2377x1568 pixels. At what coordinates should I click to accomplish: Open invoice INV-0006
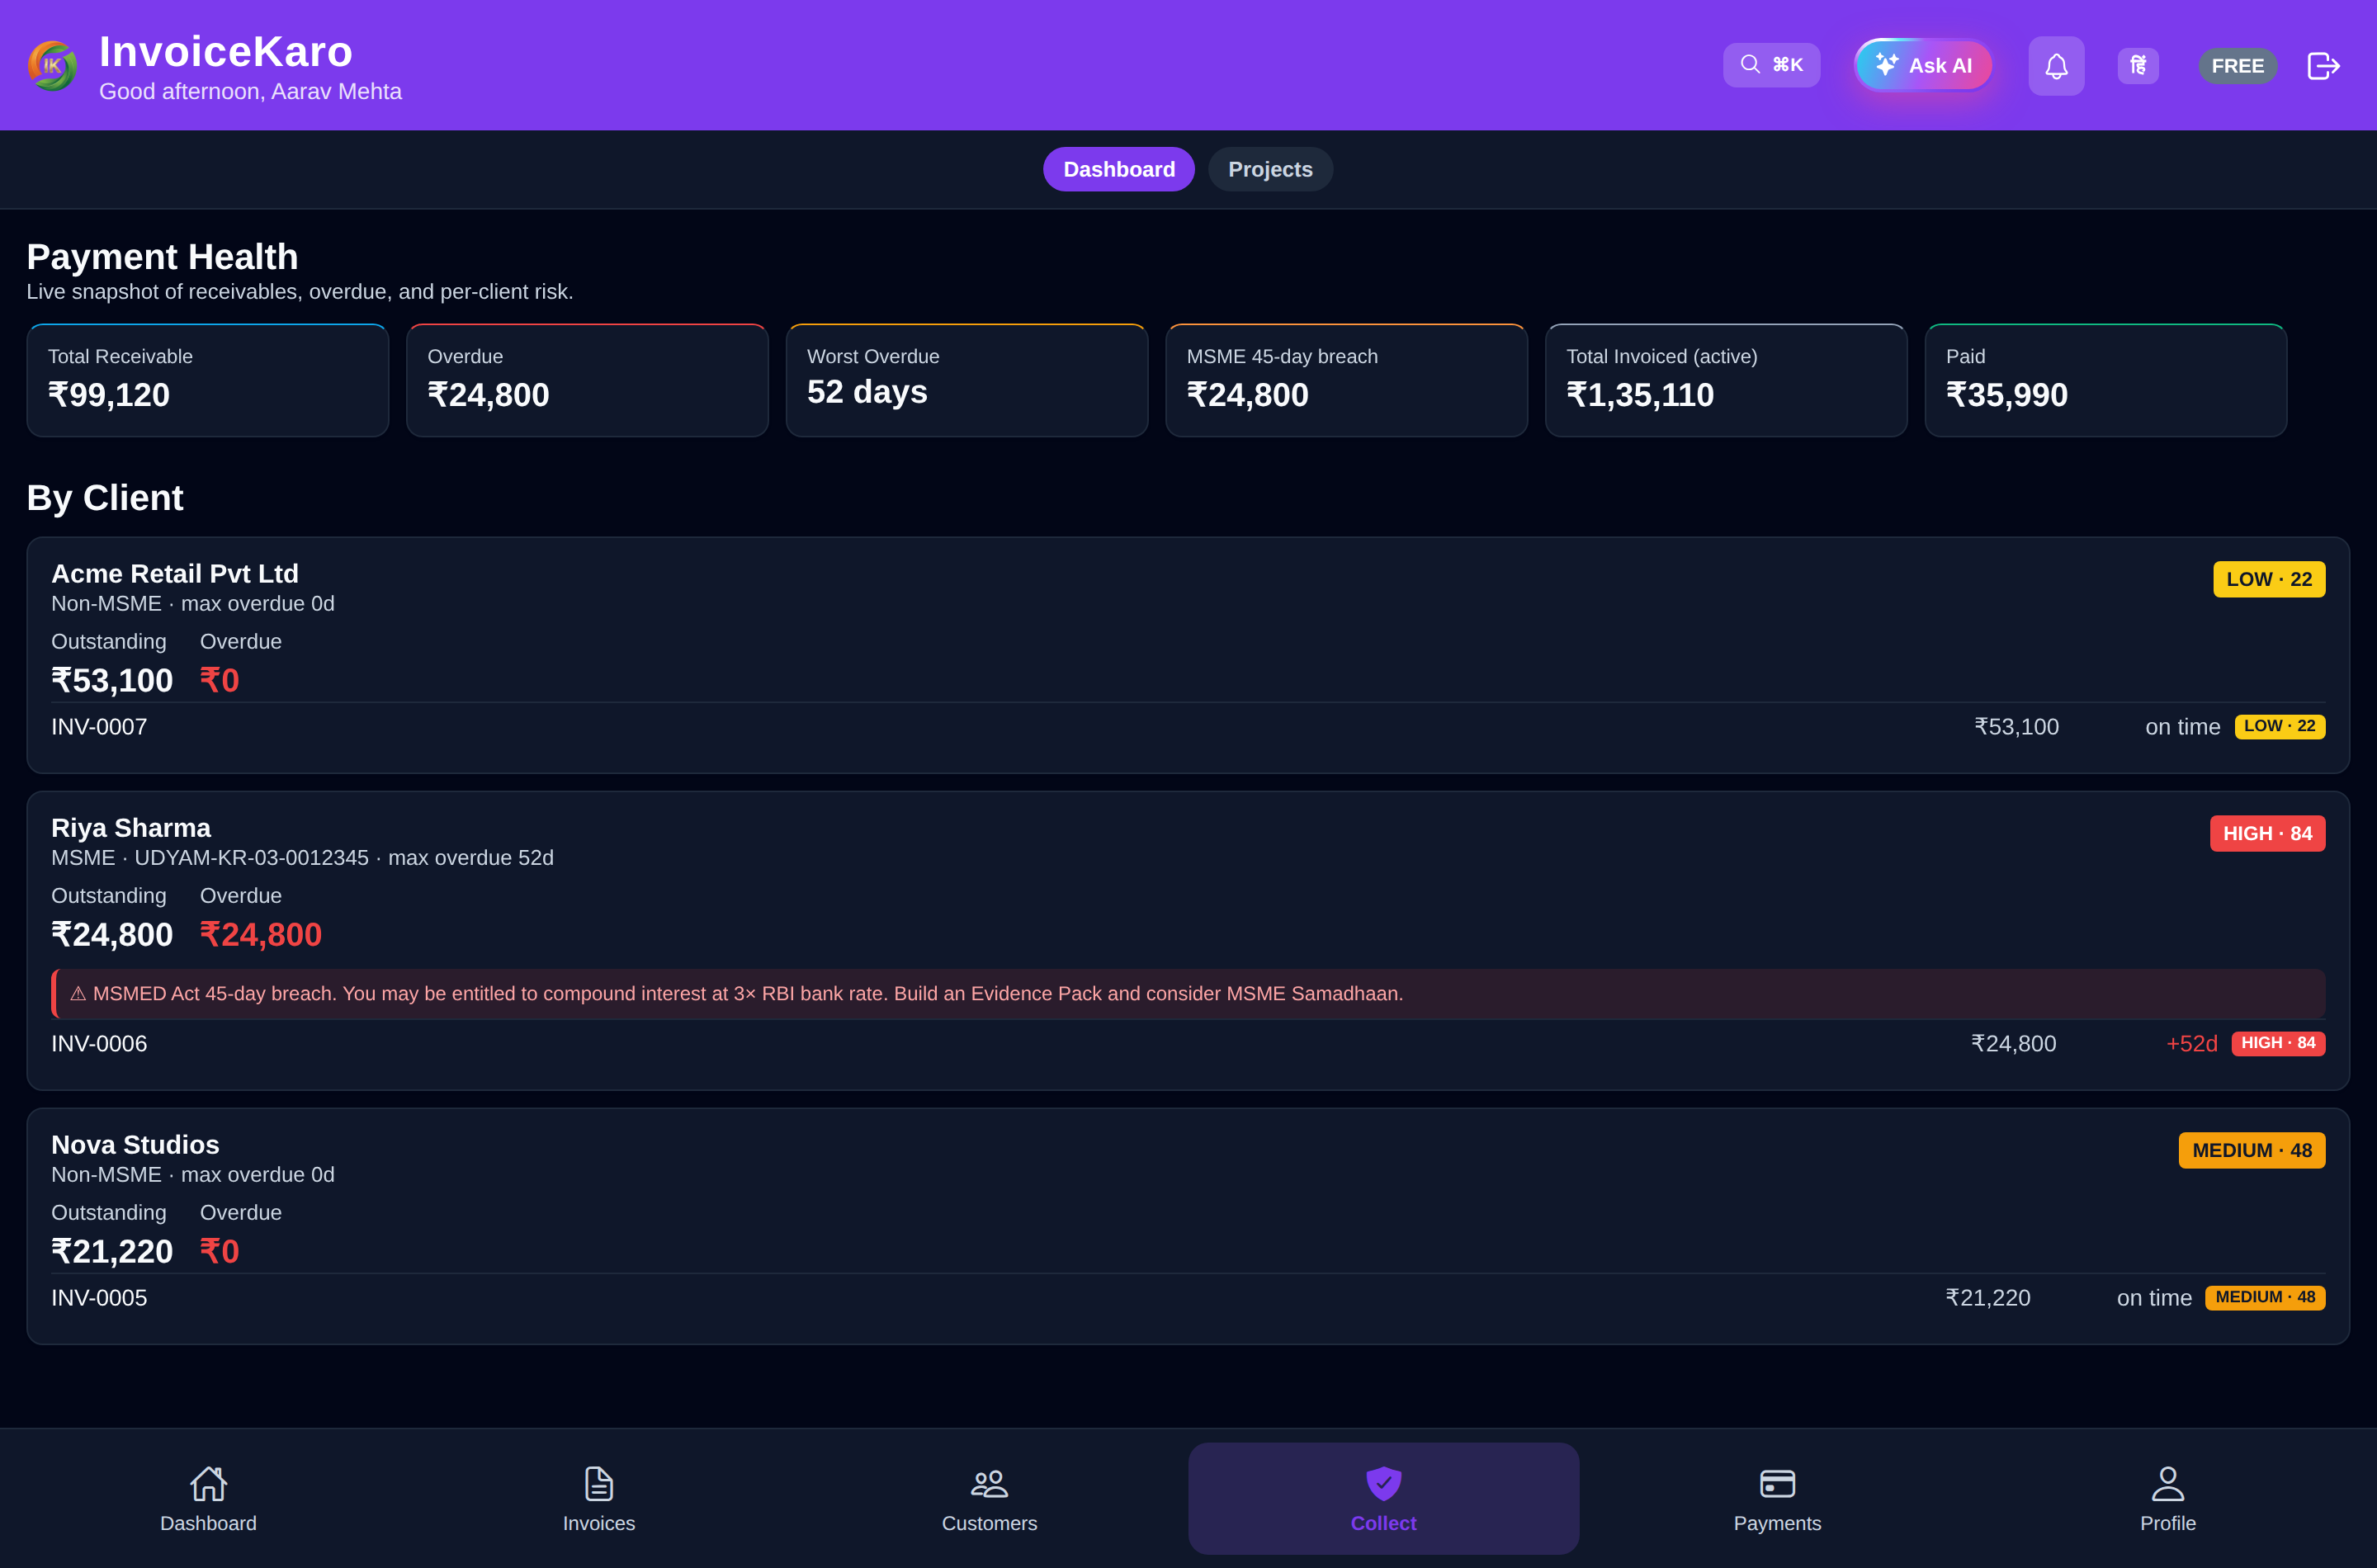[99, 1044]
